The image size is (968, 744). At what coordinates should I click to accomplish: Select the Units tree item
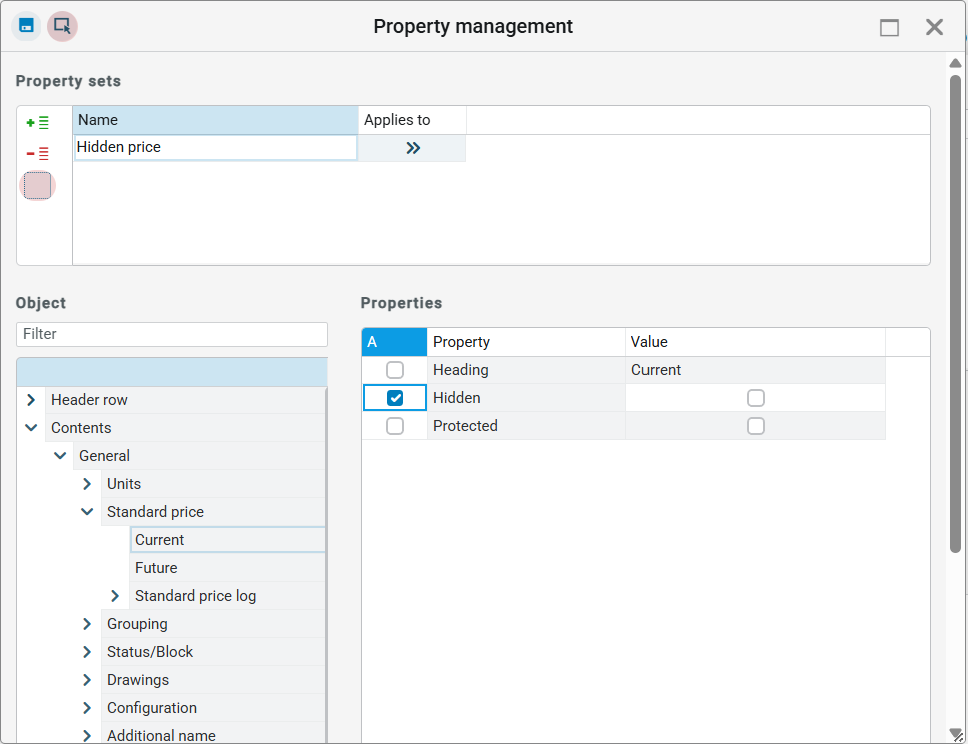pyautogui.click(x=213, y=484)
